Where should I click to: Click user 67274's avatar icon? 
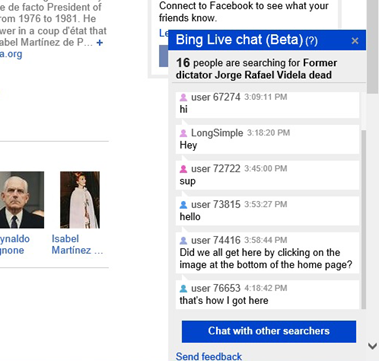(183, 97)
